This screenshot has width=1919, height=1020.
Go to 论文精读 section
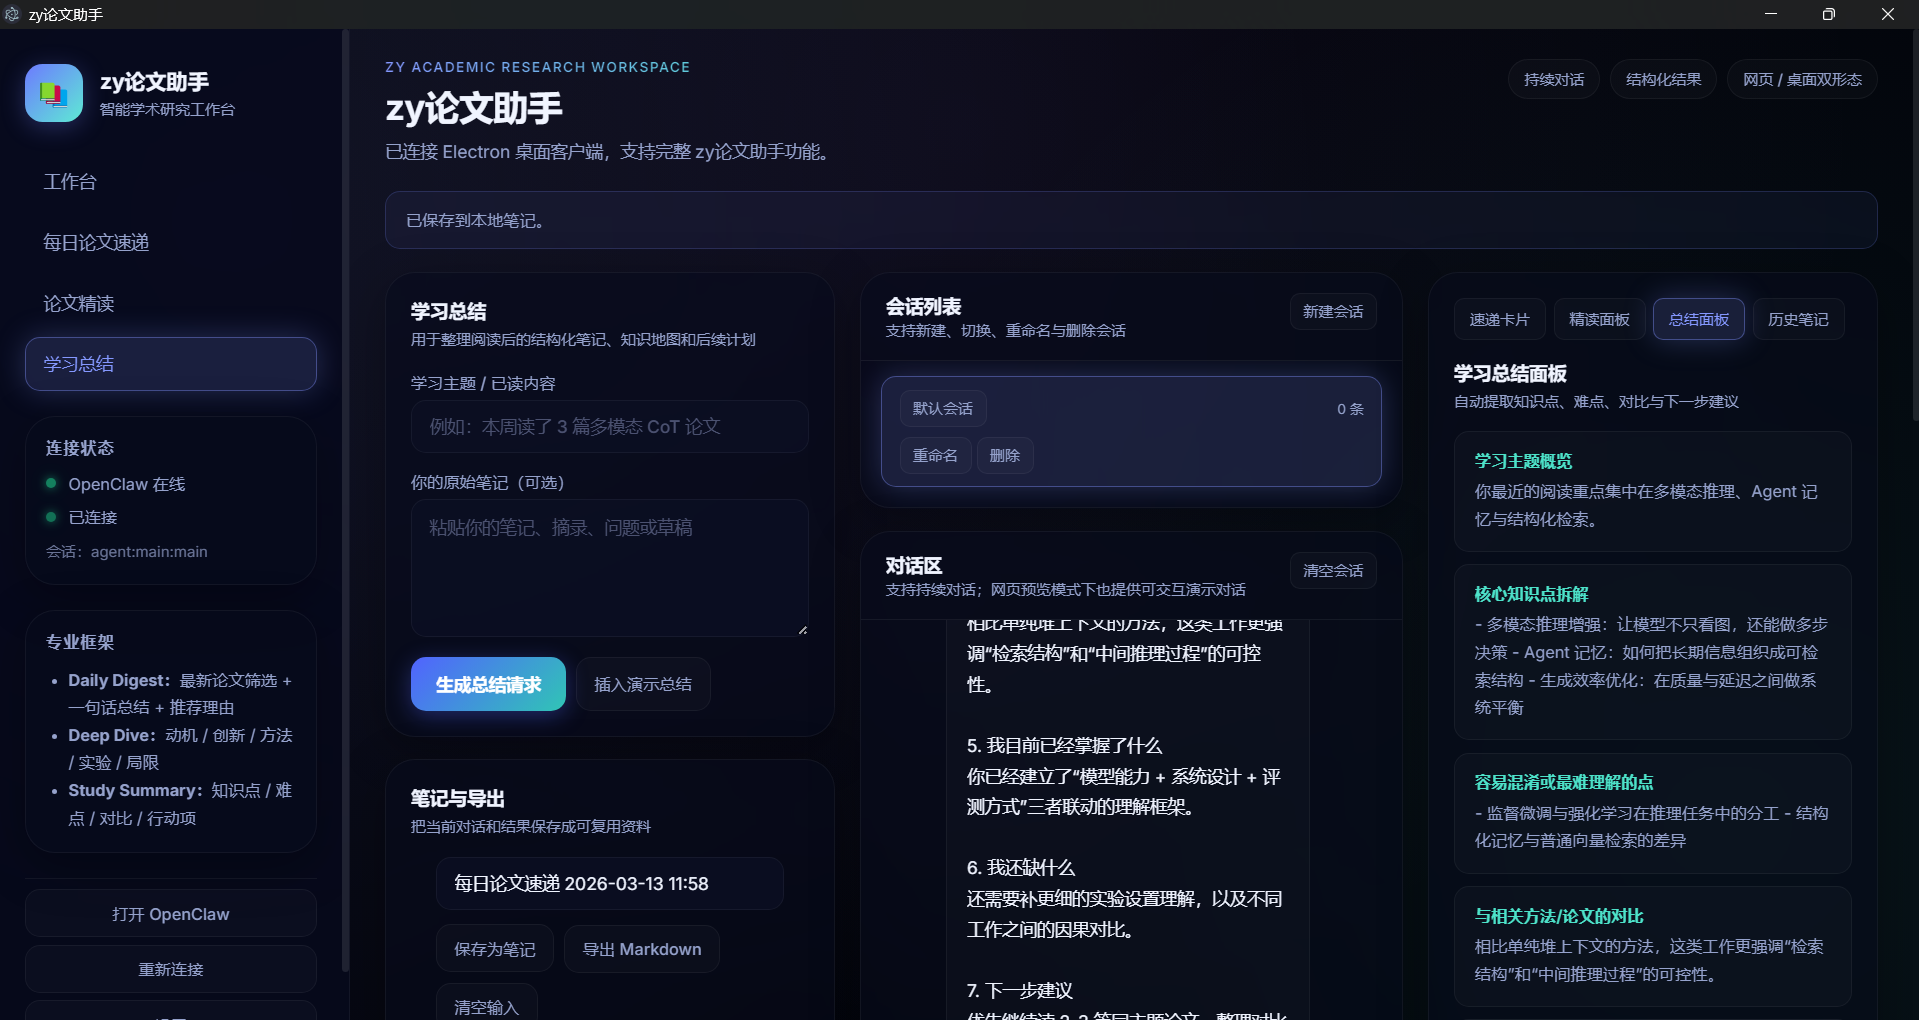click(x=171, y=304)
